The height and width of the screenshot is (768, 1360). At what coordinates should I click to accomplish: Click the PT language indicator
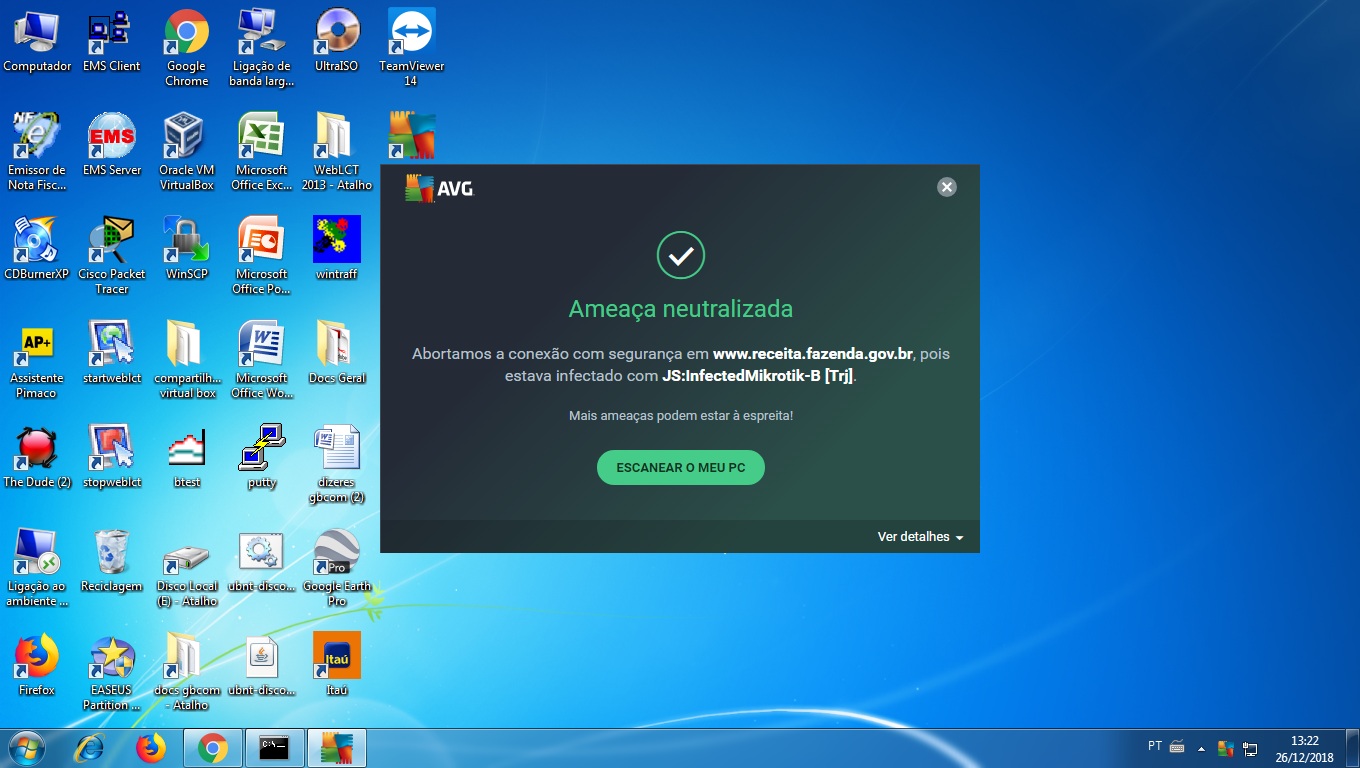1155,746
